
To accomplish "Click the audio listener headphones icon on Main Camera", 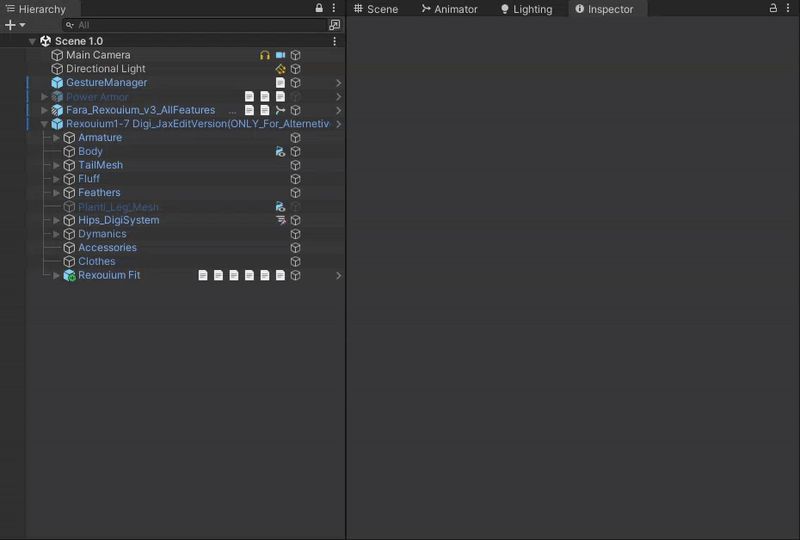I will tap(265, 55).
